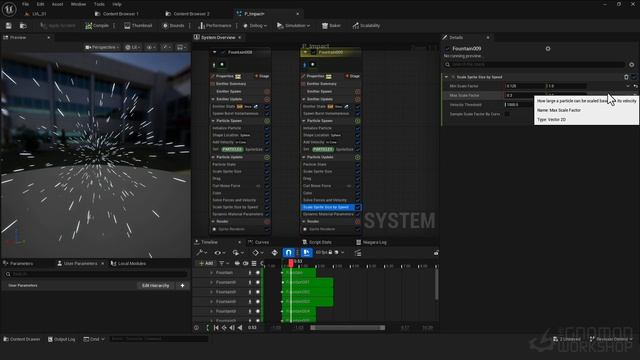
Task: Toggle Dynamic Material Parameters checkbox in selected emitter
Action: click(358, 214)
